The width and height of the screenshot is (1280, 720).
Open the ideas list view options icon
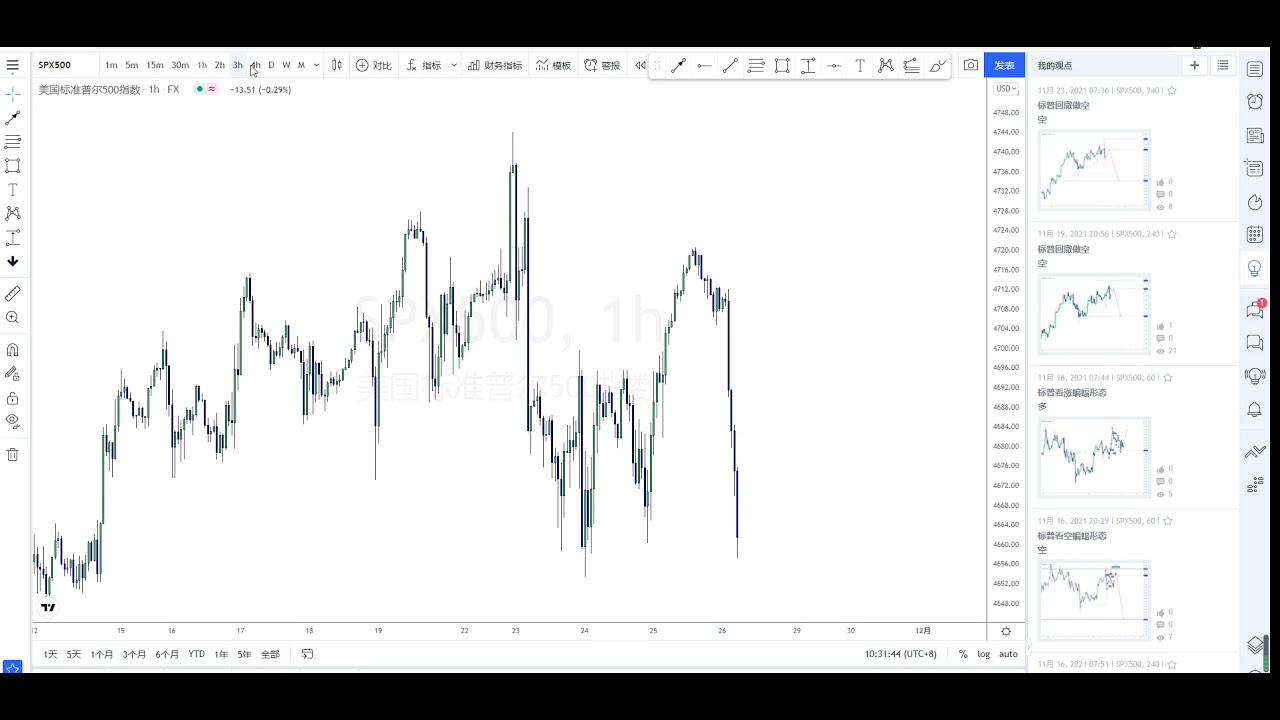click(x=1222, y=65)
